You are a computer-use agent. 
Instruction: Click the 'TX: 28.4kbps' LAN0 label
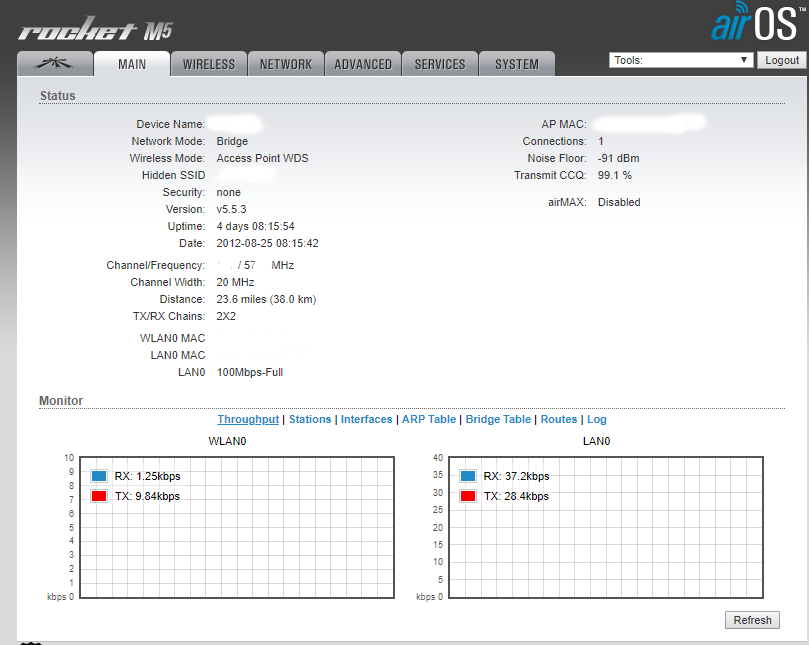pos(516,496)
